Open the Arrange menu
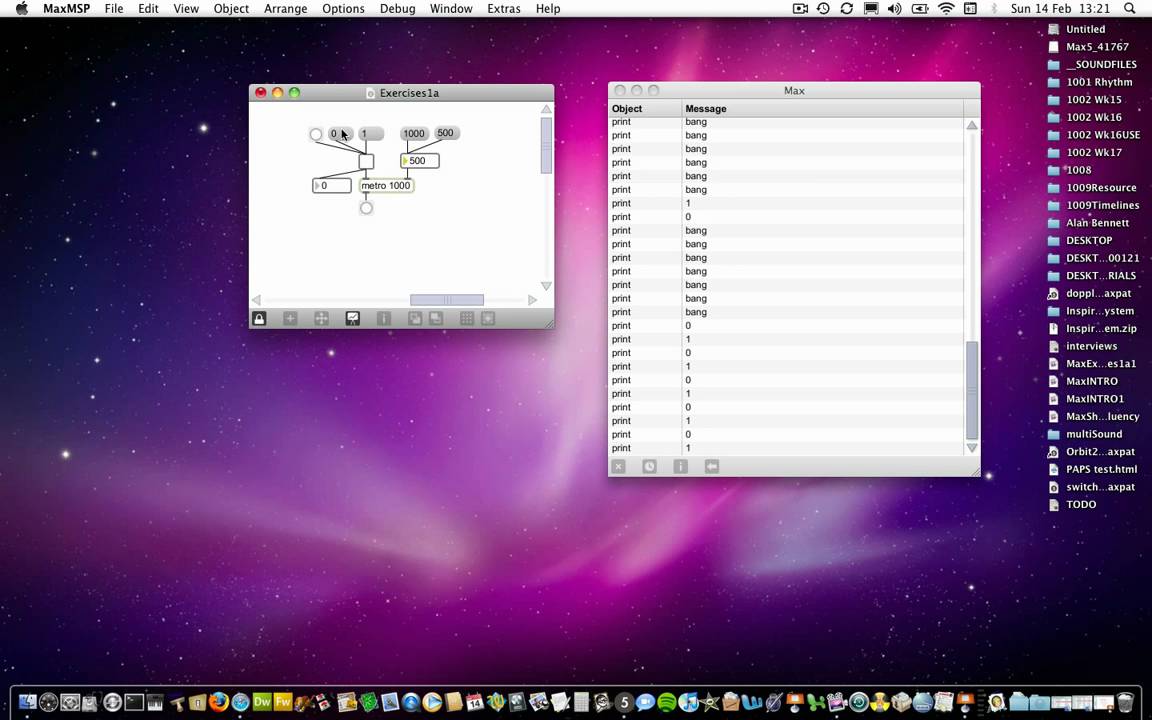 coord(286,9)
